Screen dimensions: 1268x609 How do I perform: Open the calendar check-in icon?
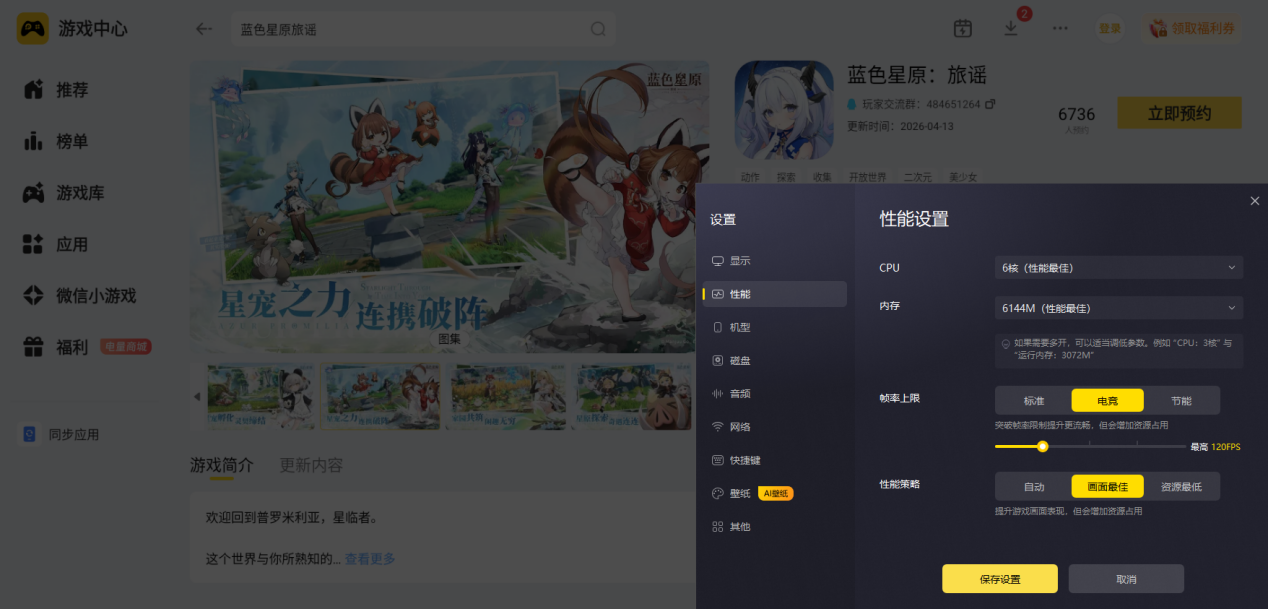(962, 29)
